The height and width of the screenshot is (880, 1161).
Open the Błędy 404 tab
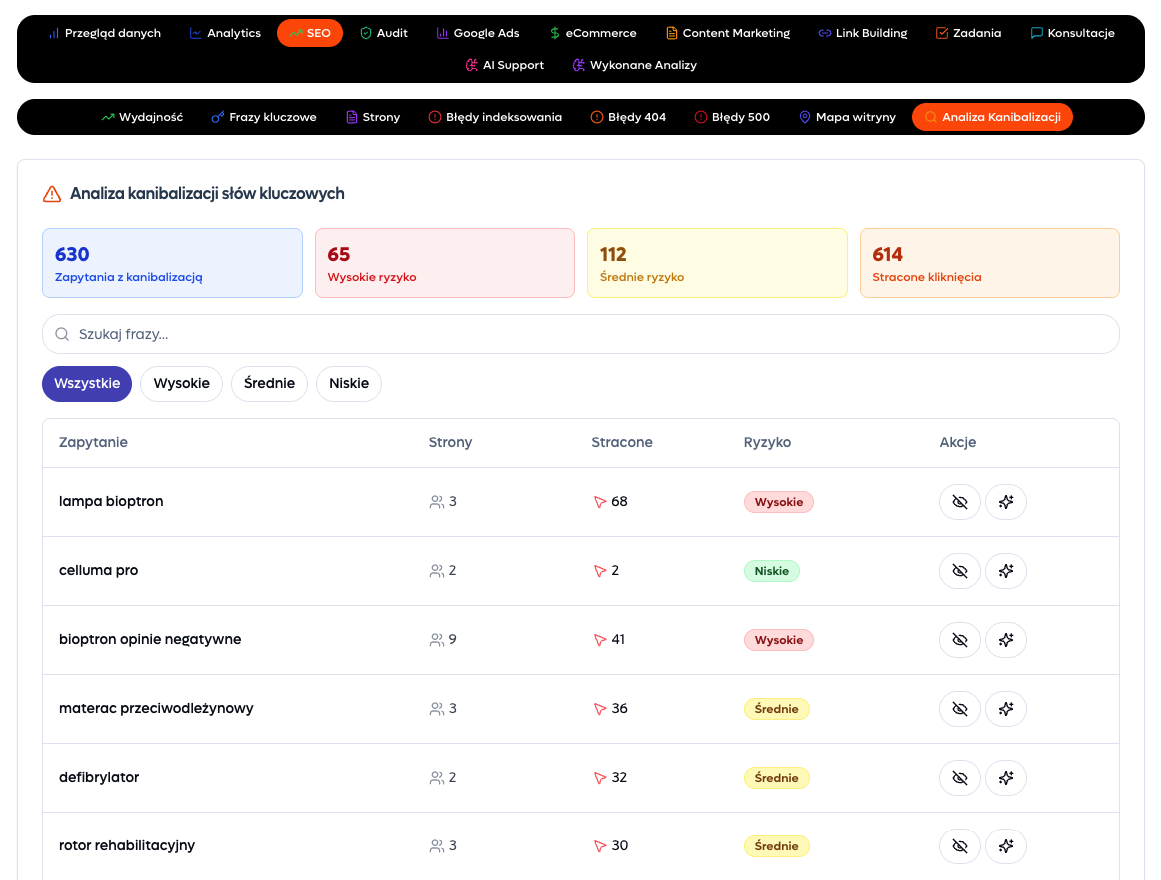628,117
